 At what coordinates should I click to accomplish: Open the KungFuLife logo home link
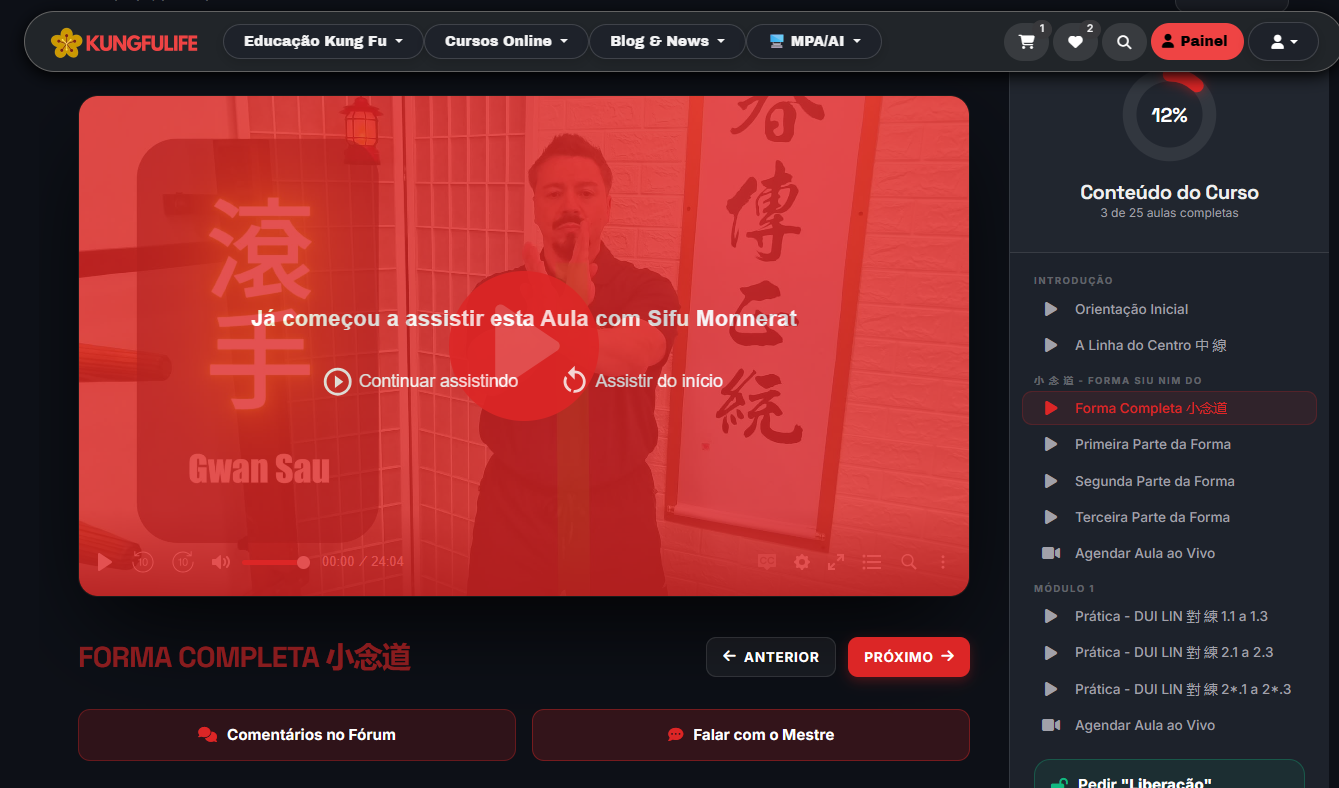click(124, 42)
